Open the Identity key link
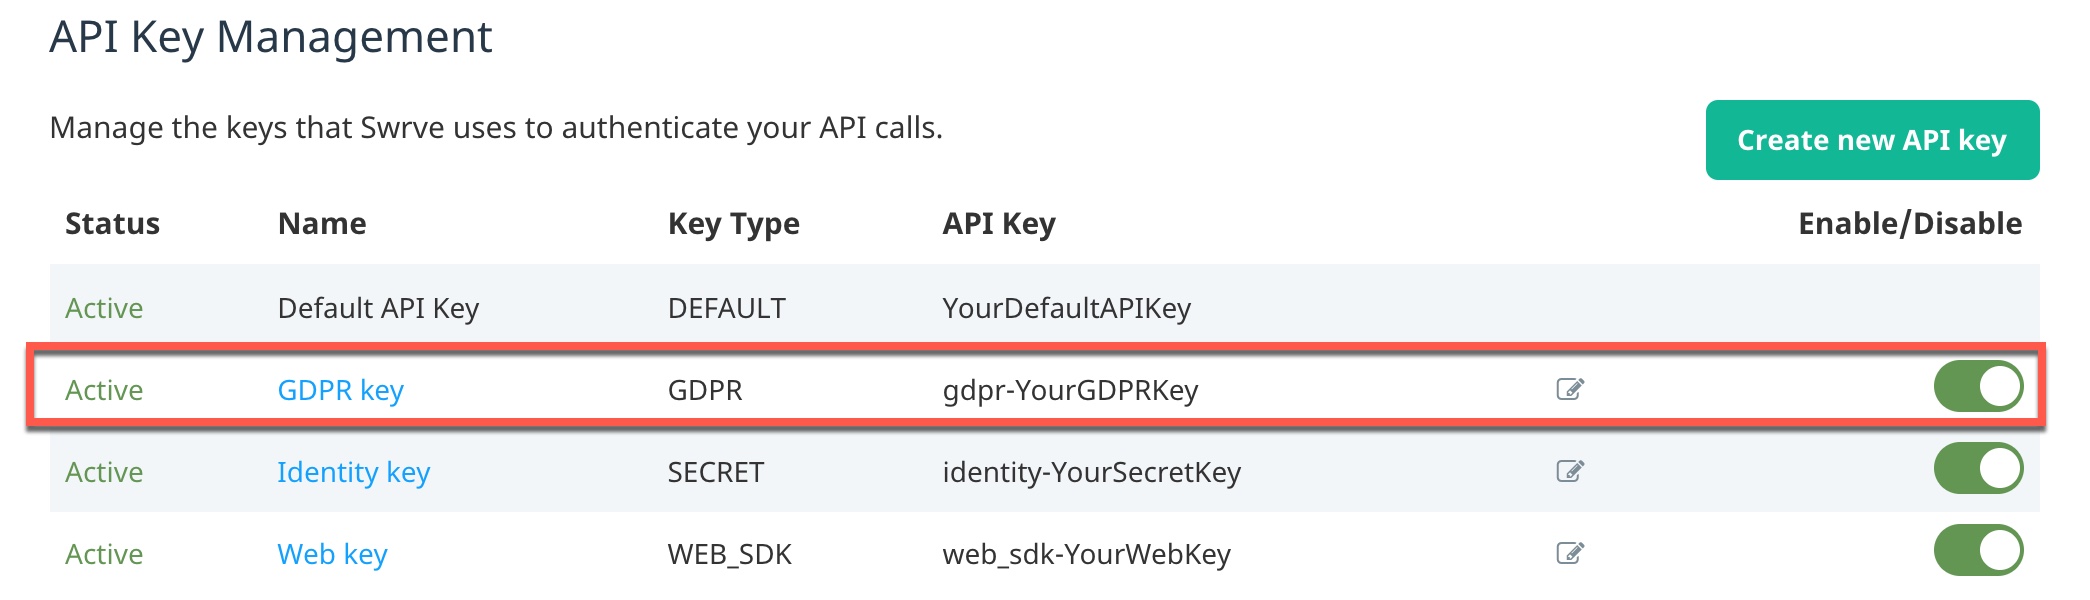 [x=353, y=472]
